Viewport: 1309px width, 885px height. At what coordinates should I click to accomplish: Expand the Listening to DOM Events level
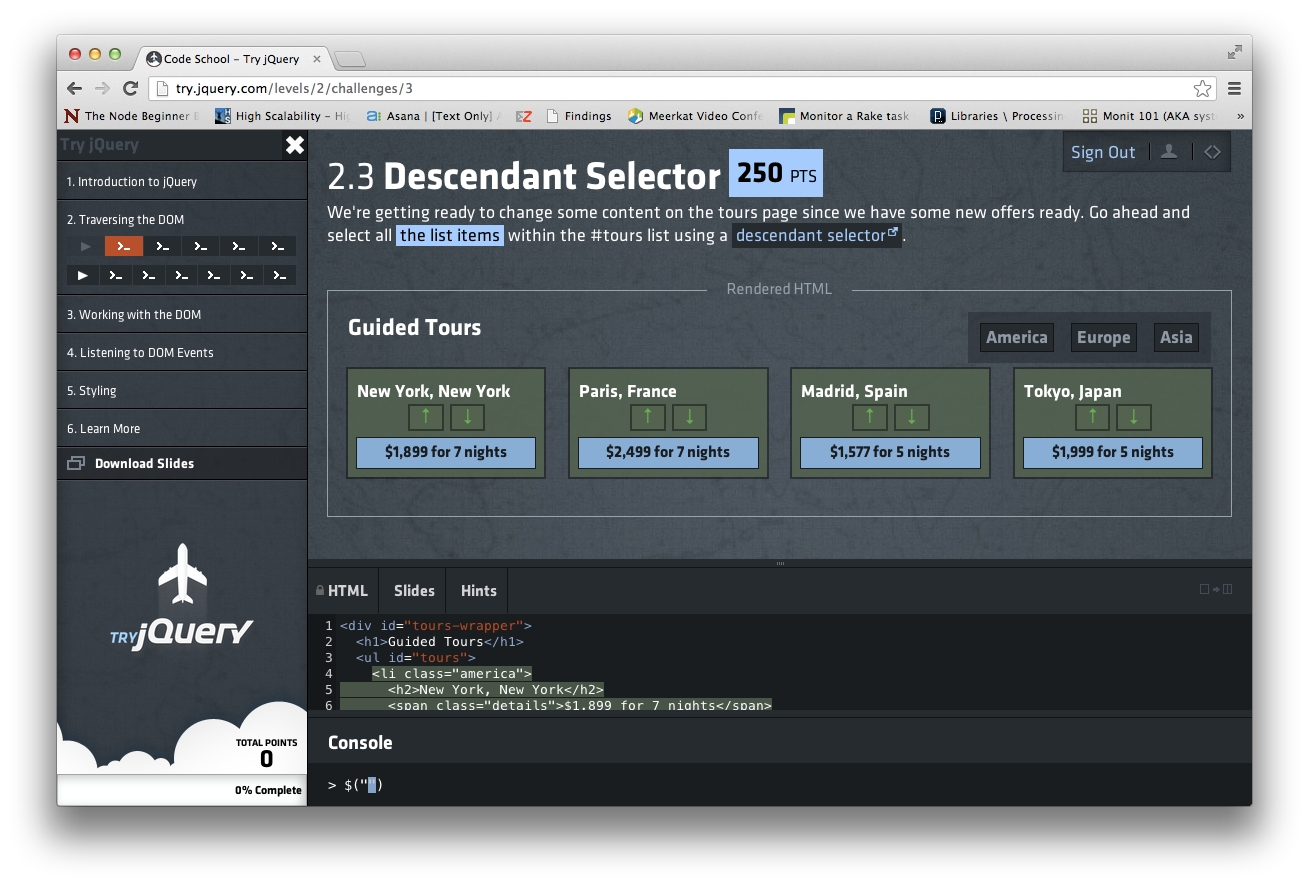click(140, 353)
